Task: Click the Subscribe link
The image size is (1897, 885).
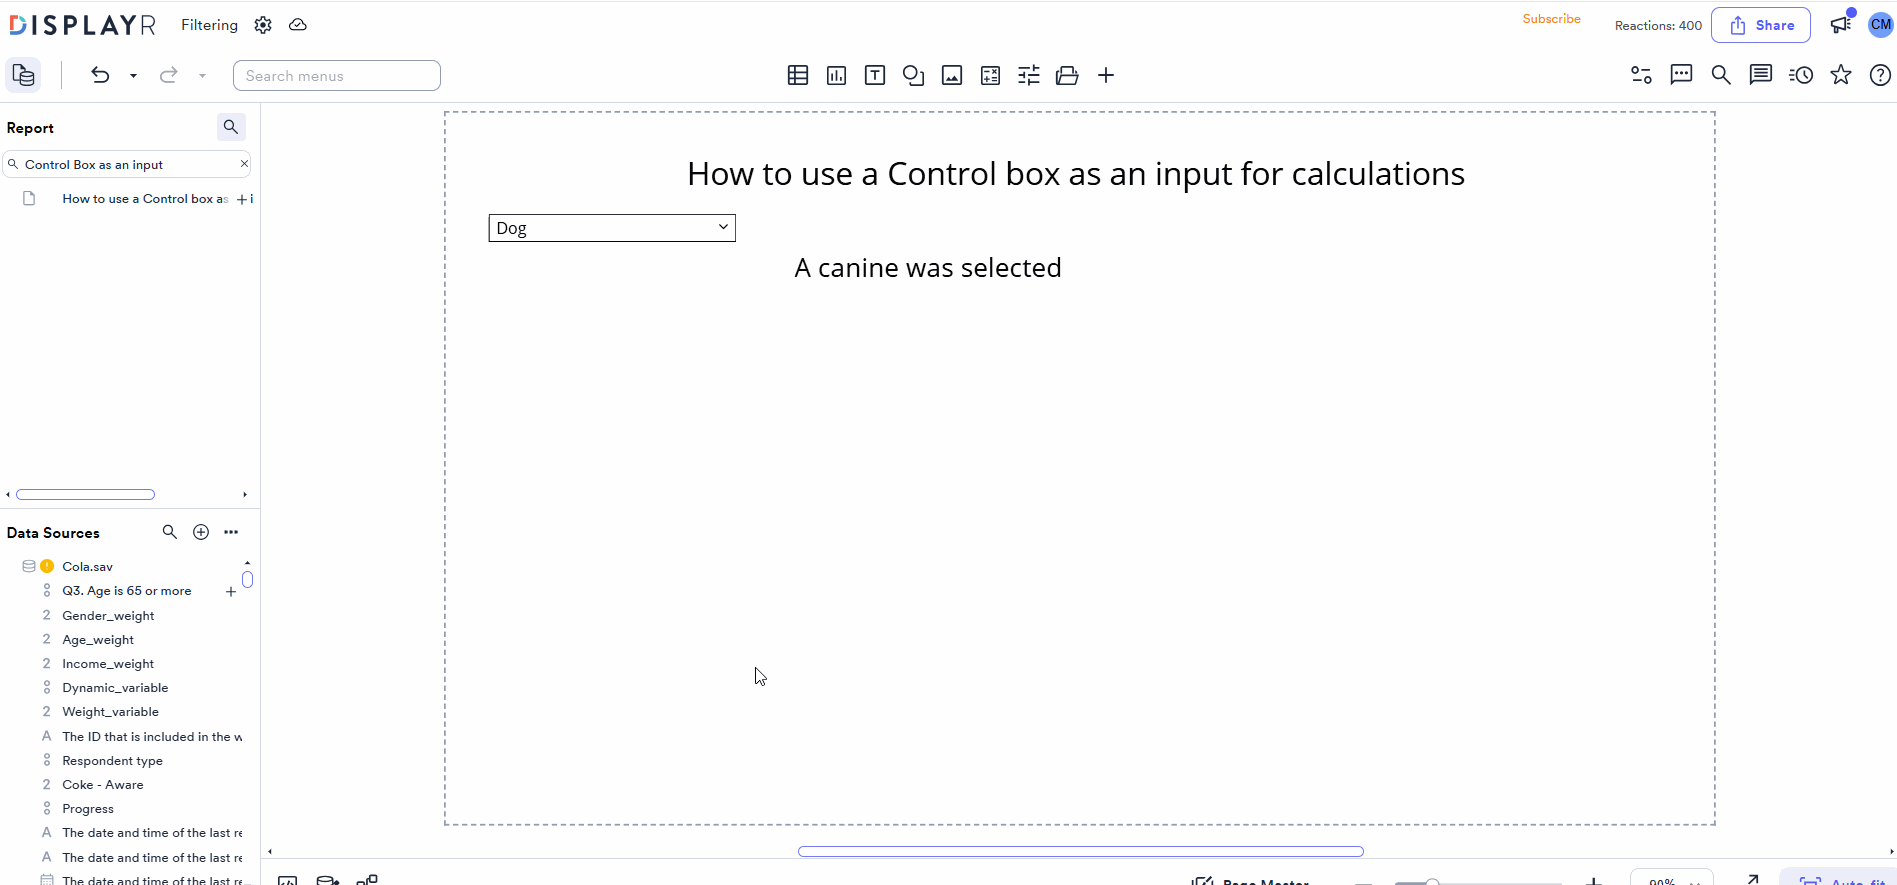Action: (1552, 19)
